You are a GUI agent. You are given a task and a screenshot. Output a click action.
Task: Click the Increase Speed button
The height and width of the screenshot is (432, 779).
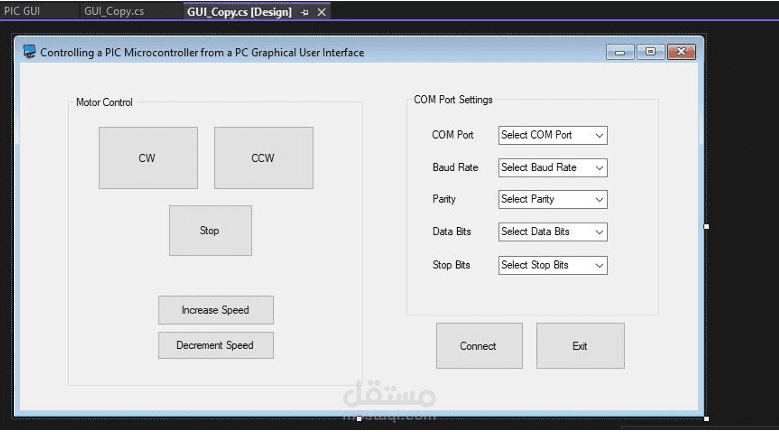pos(216,310)
